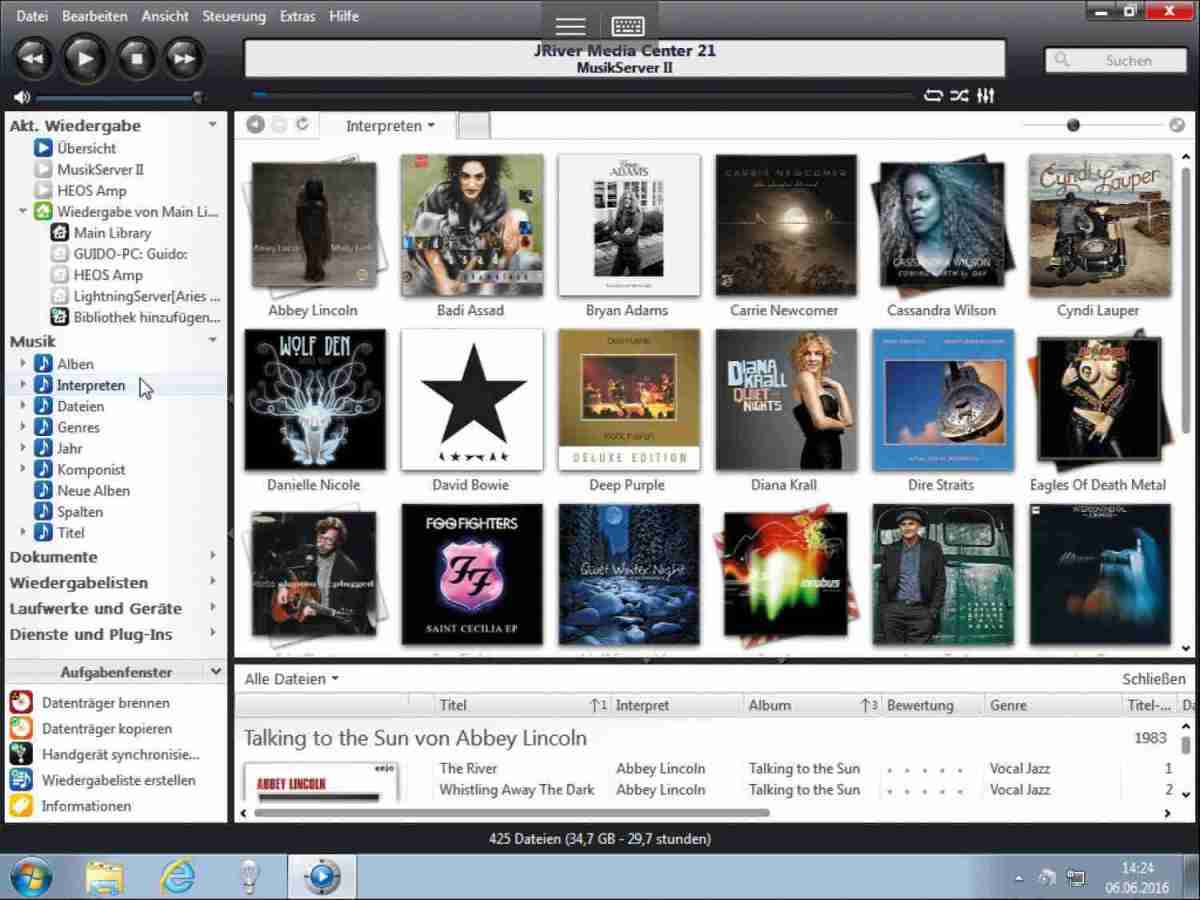Expand the Komponist tree node

point(23,469)
